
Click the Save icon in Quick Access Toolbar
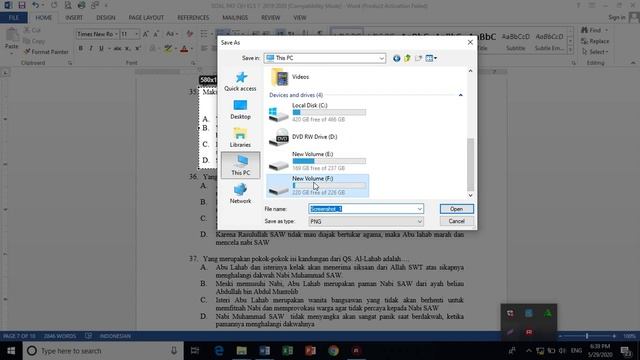(x=22, y=5)
